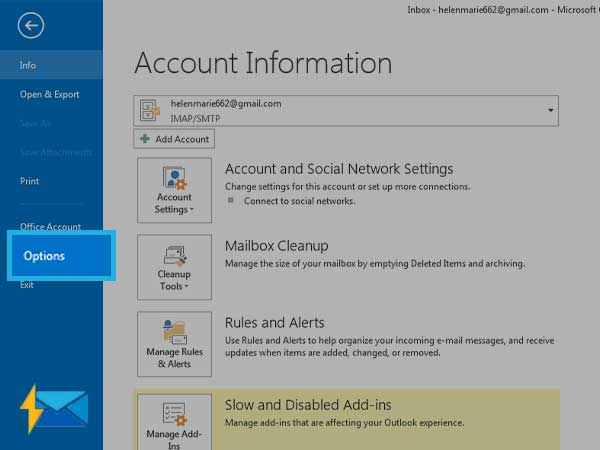This screenshot has width=600, height=450.
Task: Select Exit in the sidebar
Action: 26,285
